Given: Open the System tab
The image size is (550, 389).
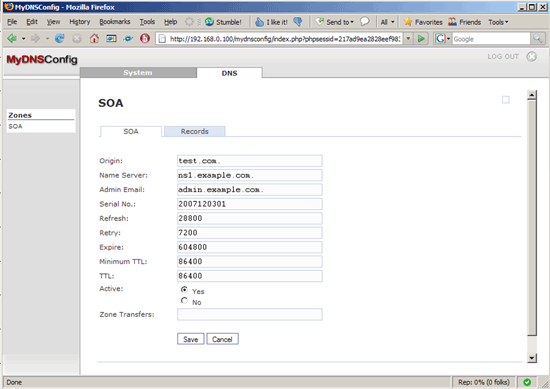Looking at the screenshot, I should [x=138, y=73].
